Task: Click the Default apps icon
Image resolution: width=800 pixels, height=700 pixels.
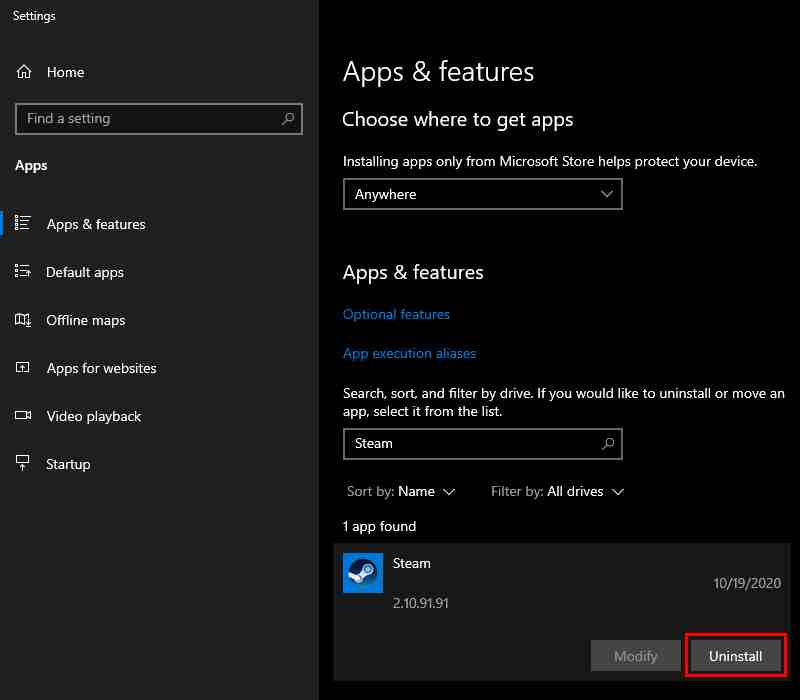Action: [22, 271]
